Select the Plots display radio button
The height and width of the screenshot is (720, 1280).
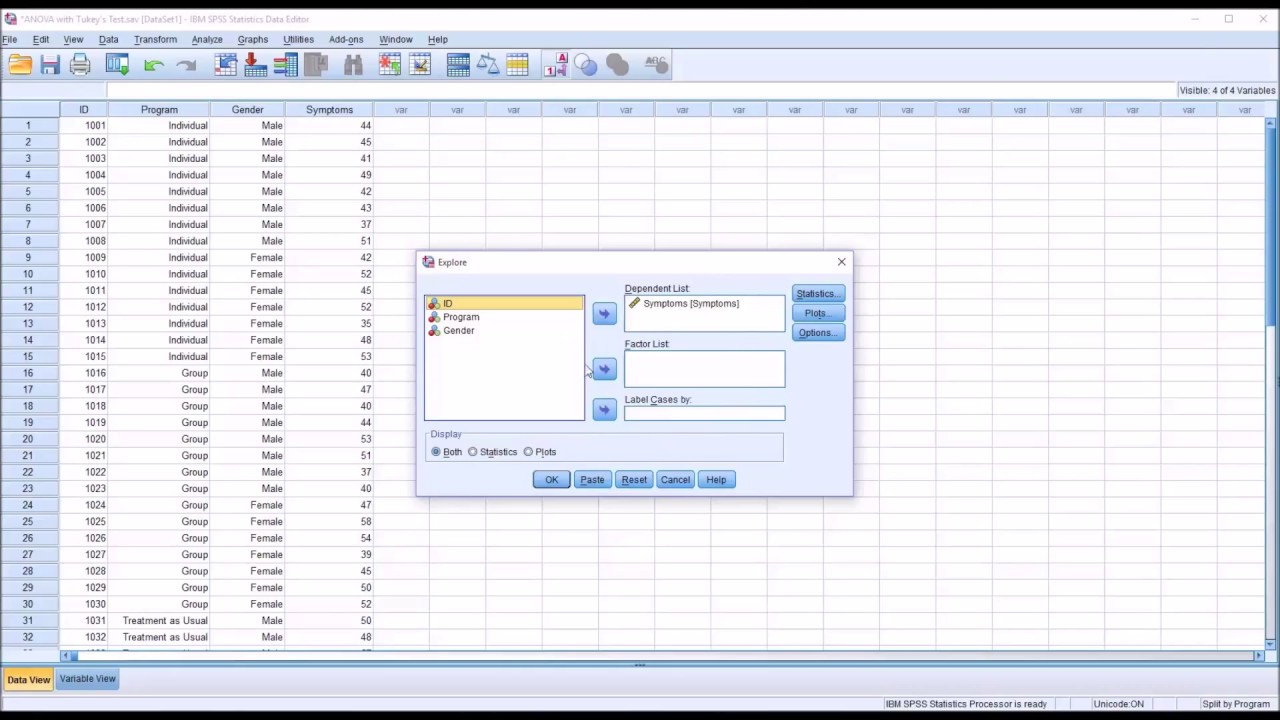pos(528,452)
